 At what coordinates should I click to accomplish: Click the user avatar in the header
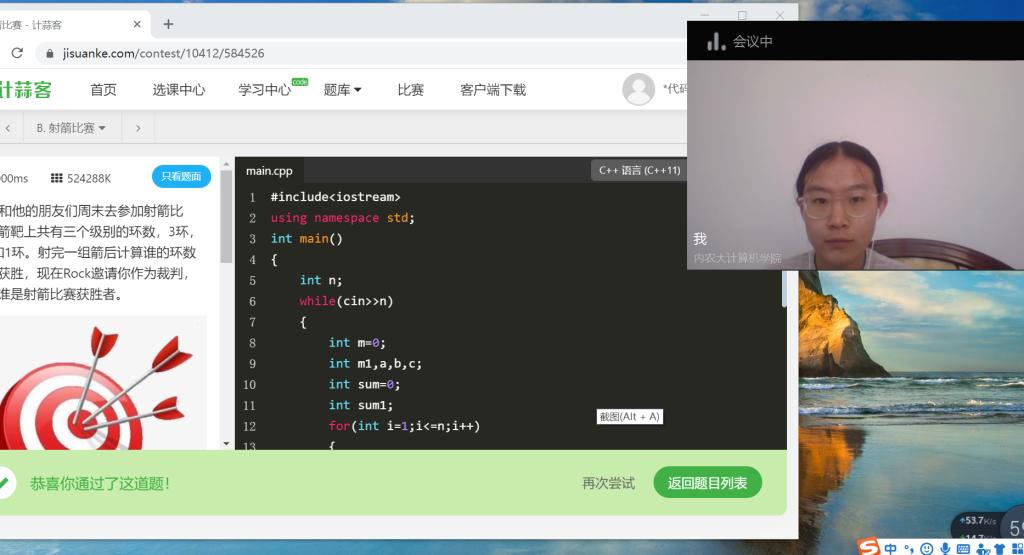click(x=638, y=89)
